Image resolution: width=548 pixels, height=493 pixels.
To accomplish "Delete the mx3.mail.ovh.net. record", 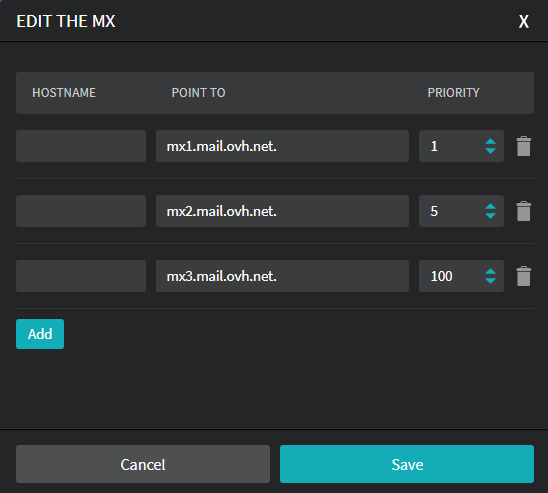I will coord(524,276).
